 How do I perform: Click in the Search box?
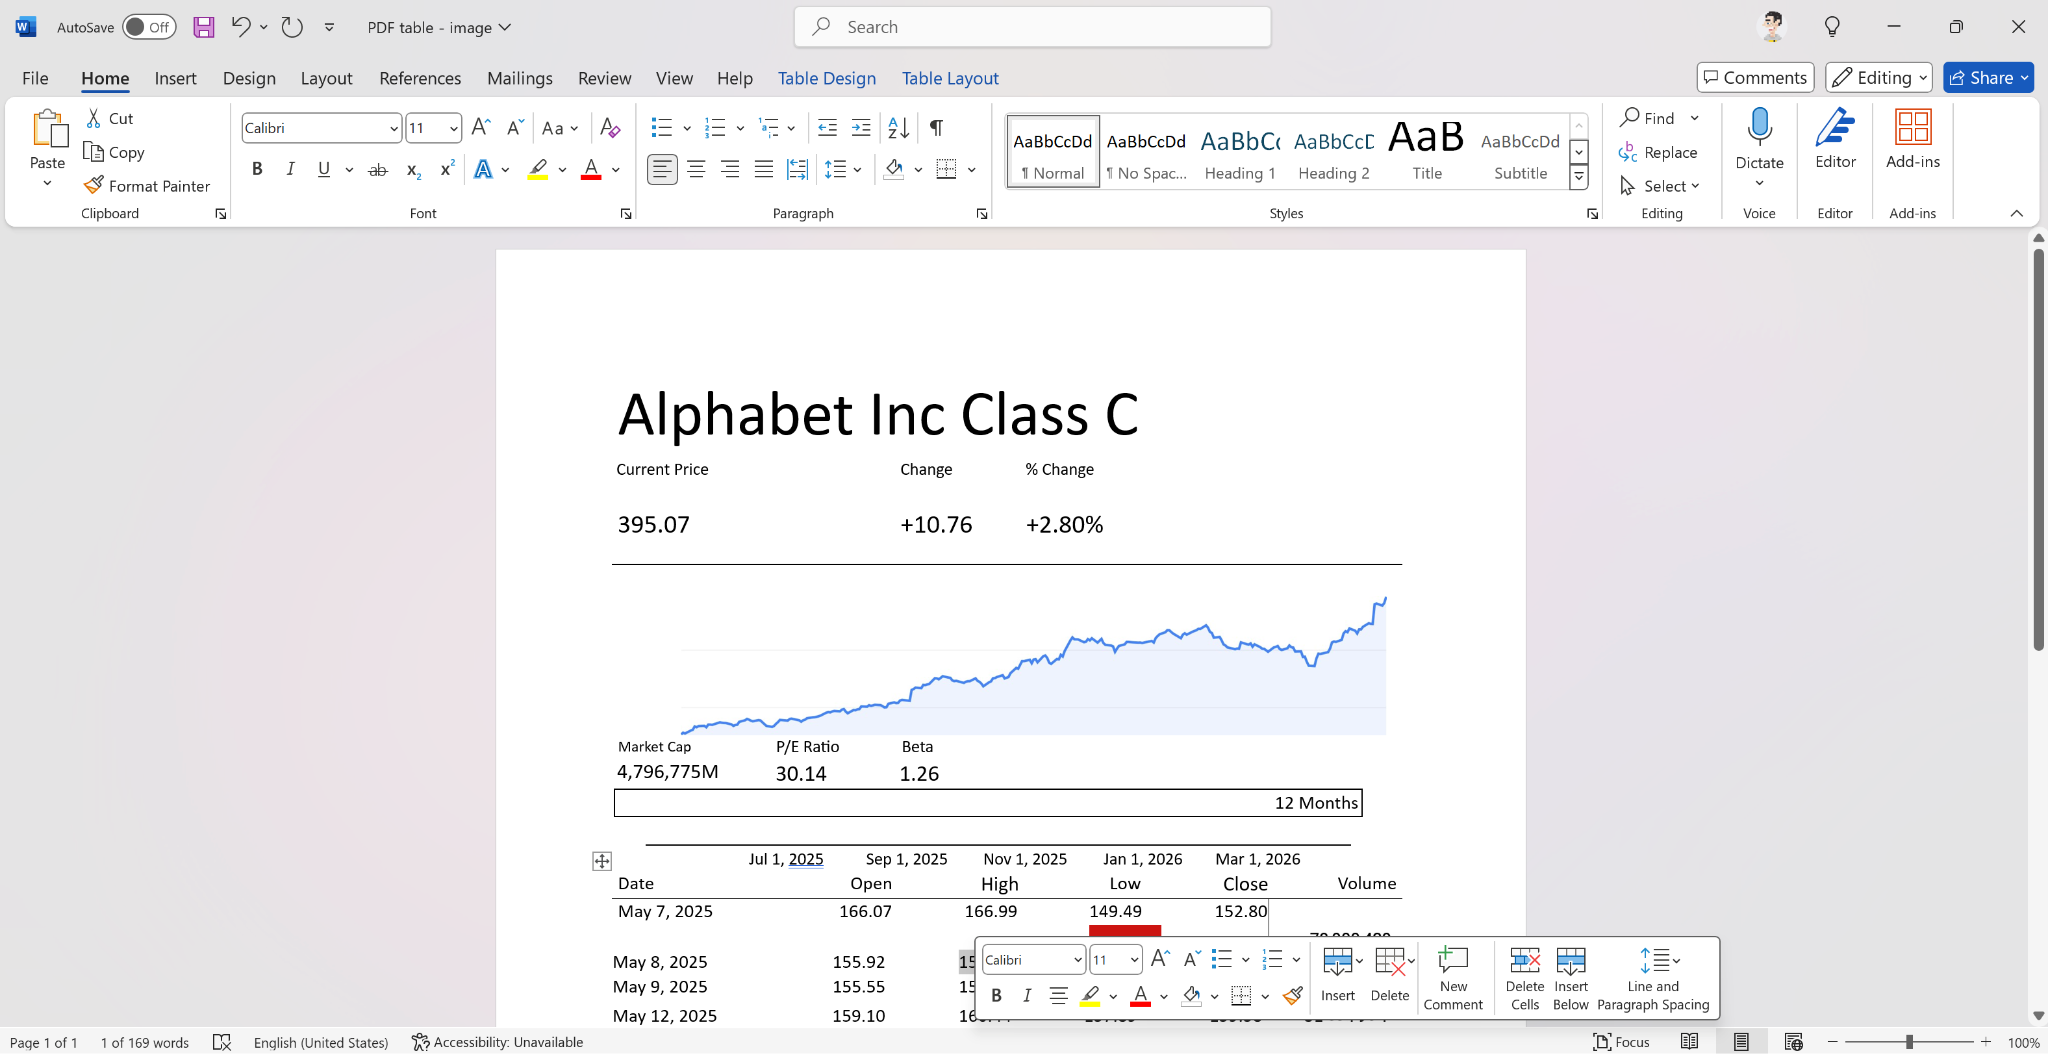click(1033, 27)
